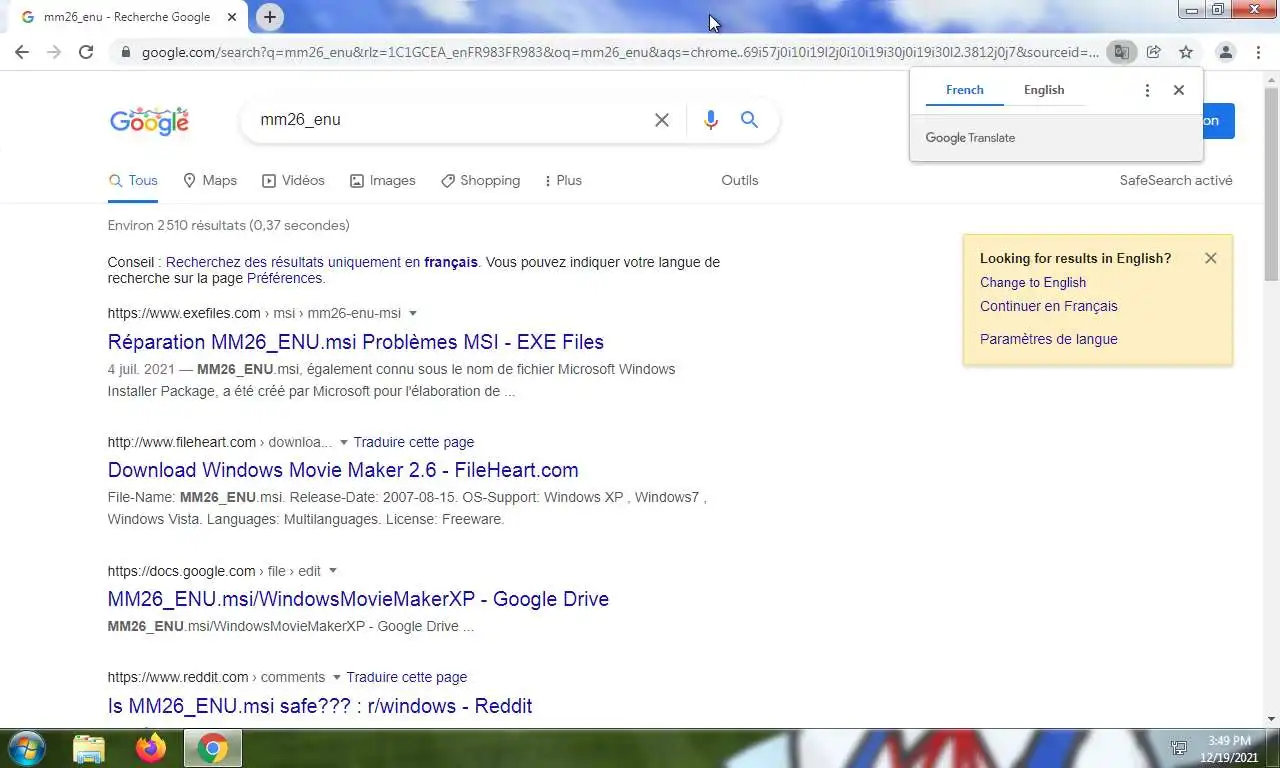Expand dropdown arrow next to fileheart.com URL
Image resolution: width=1280 pixels, height=768 pixels.
pos(344,443)
